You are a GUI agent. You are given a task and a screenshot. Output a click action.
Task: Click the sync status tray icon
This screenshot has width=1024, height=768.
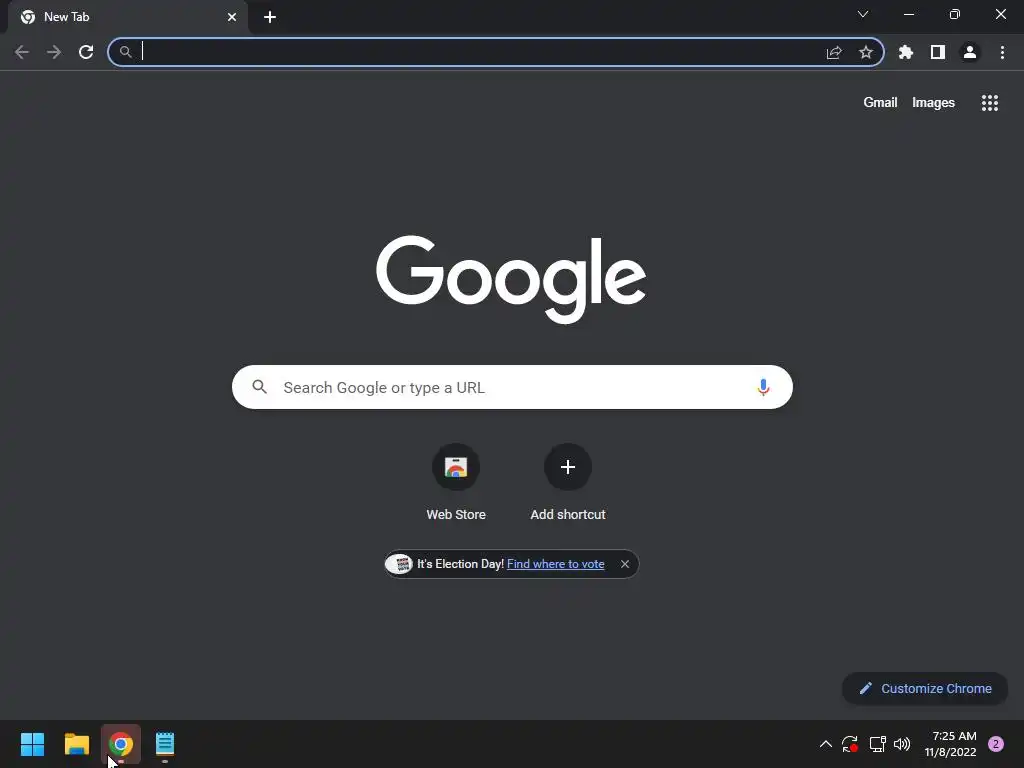coord(850,744)
